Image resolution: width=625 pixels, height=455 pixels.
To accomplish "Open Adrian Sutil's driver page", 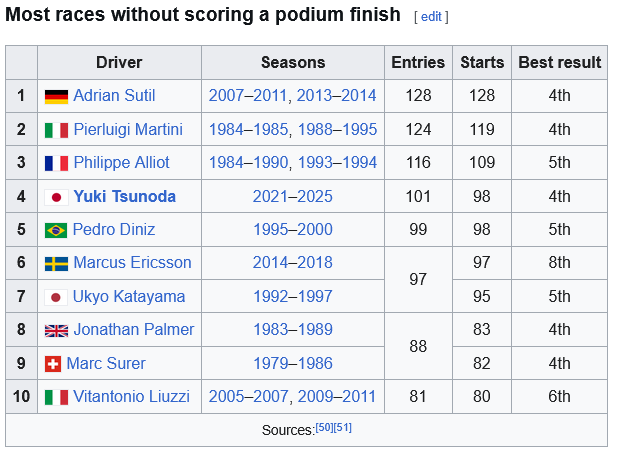I will [x=114, y=96].
